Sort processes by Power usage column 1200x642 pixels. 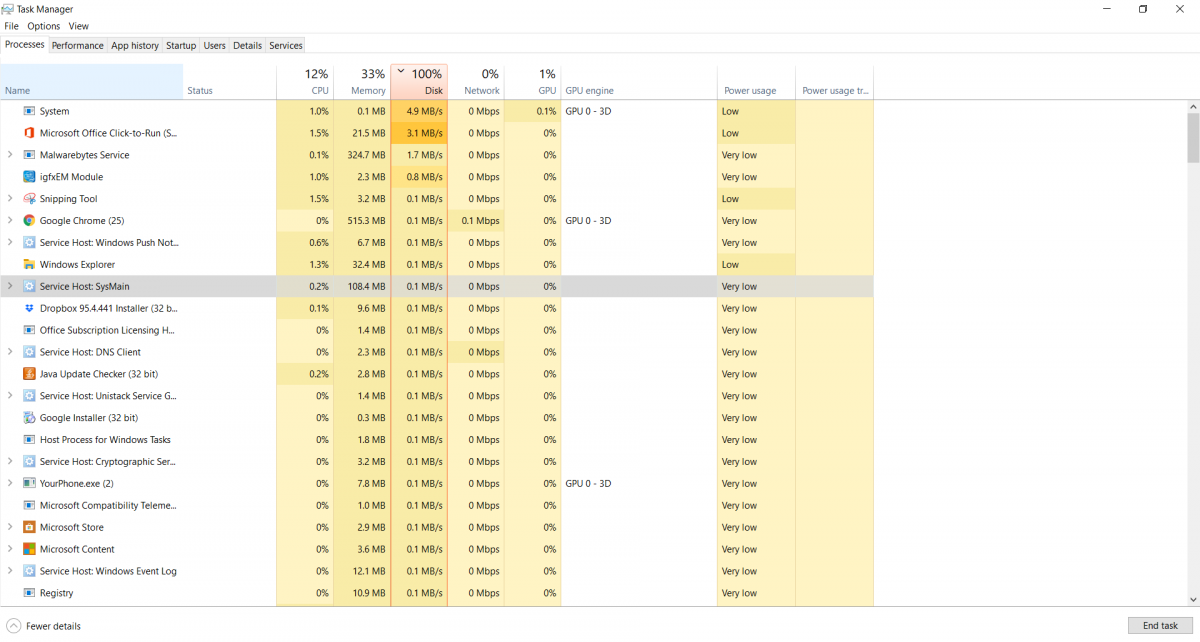757,82
